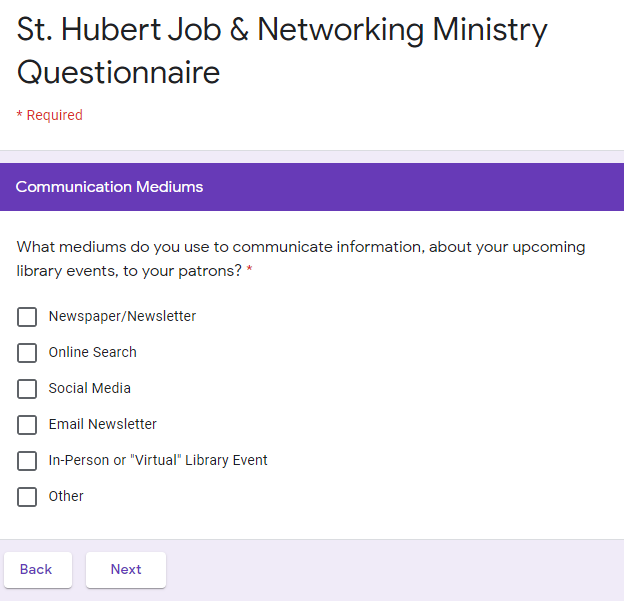Image resolution: width=624 pixels, height=601 pixels.
Task: Toggle the Other checkbox
Action: pyautogui.click(x=27, y=497)
